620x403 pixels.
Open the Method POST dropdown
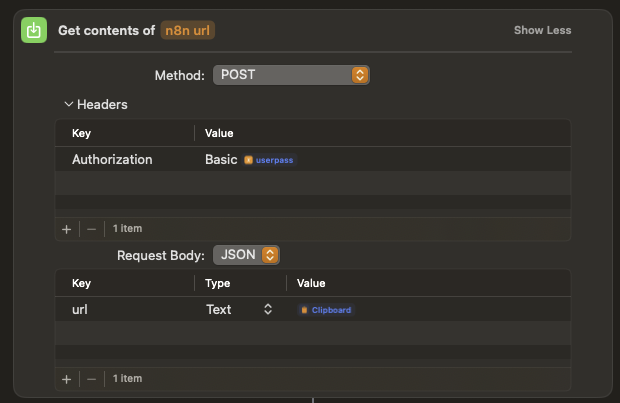(291, 75)
